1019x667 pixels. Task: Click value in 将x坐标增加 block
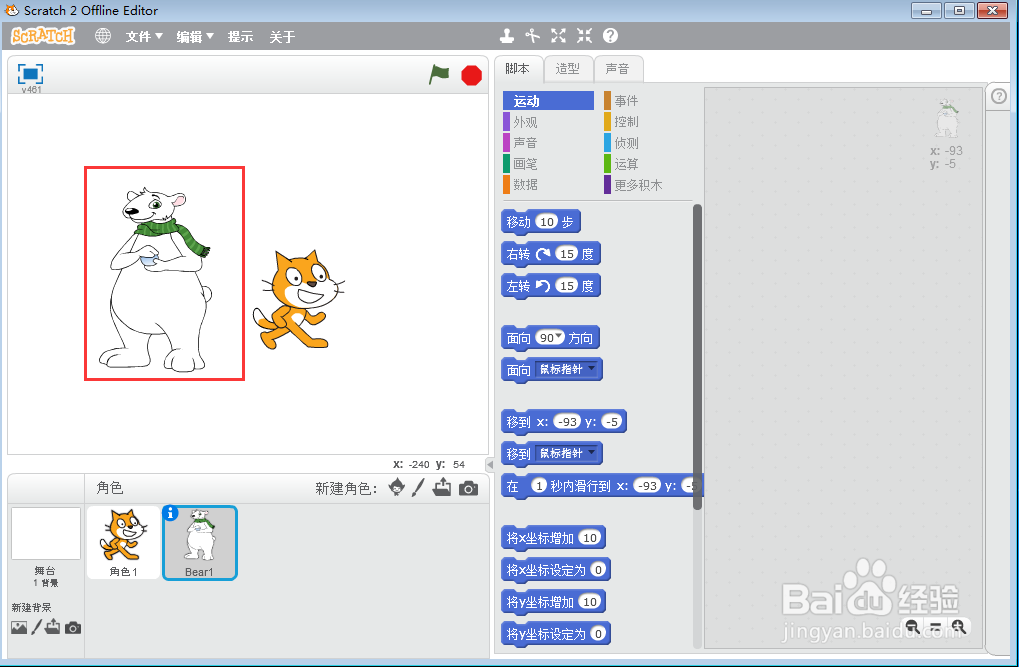[590, 538]
